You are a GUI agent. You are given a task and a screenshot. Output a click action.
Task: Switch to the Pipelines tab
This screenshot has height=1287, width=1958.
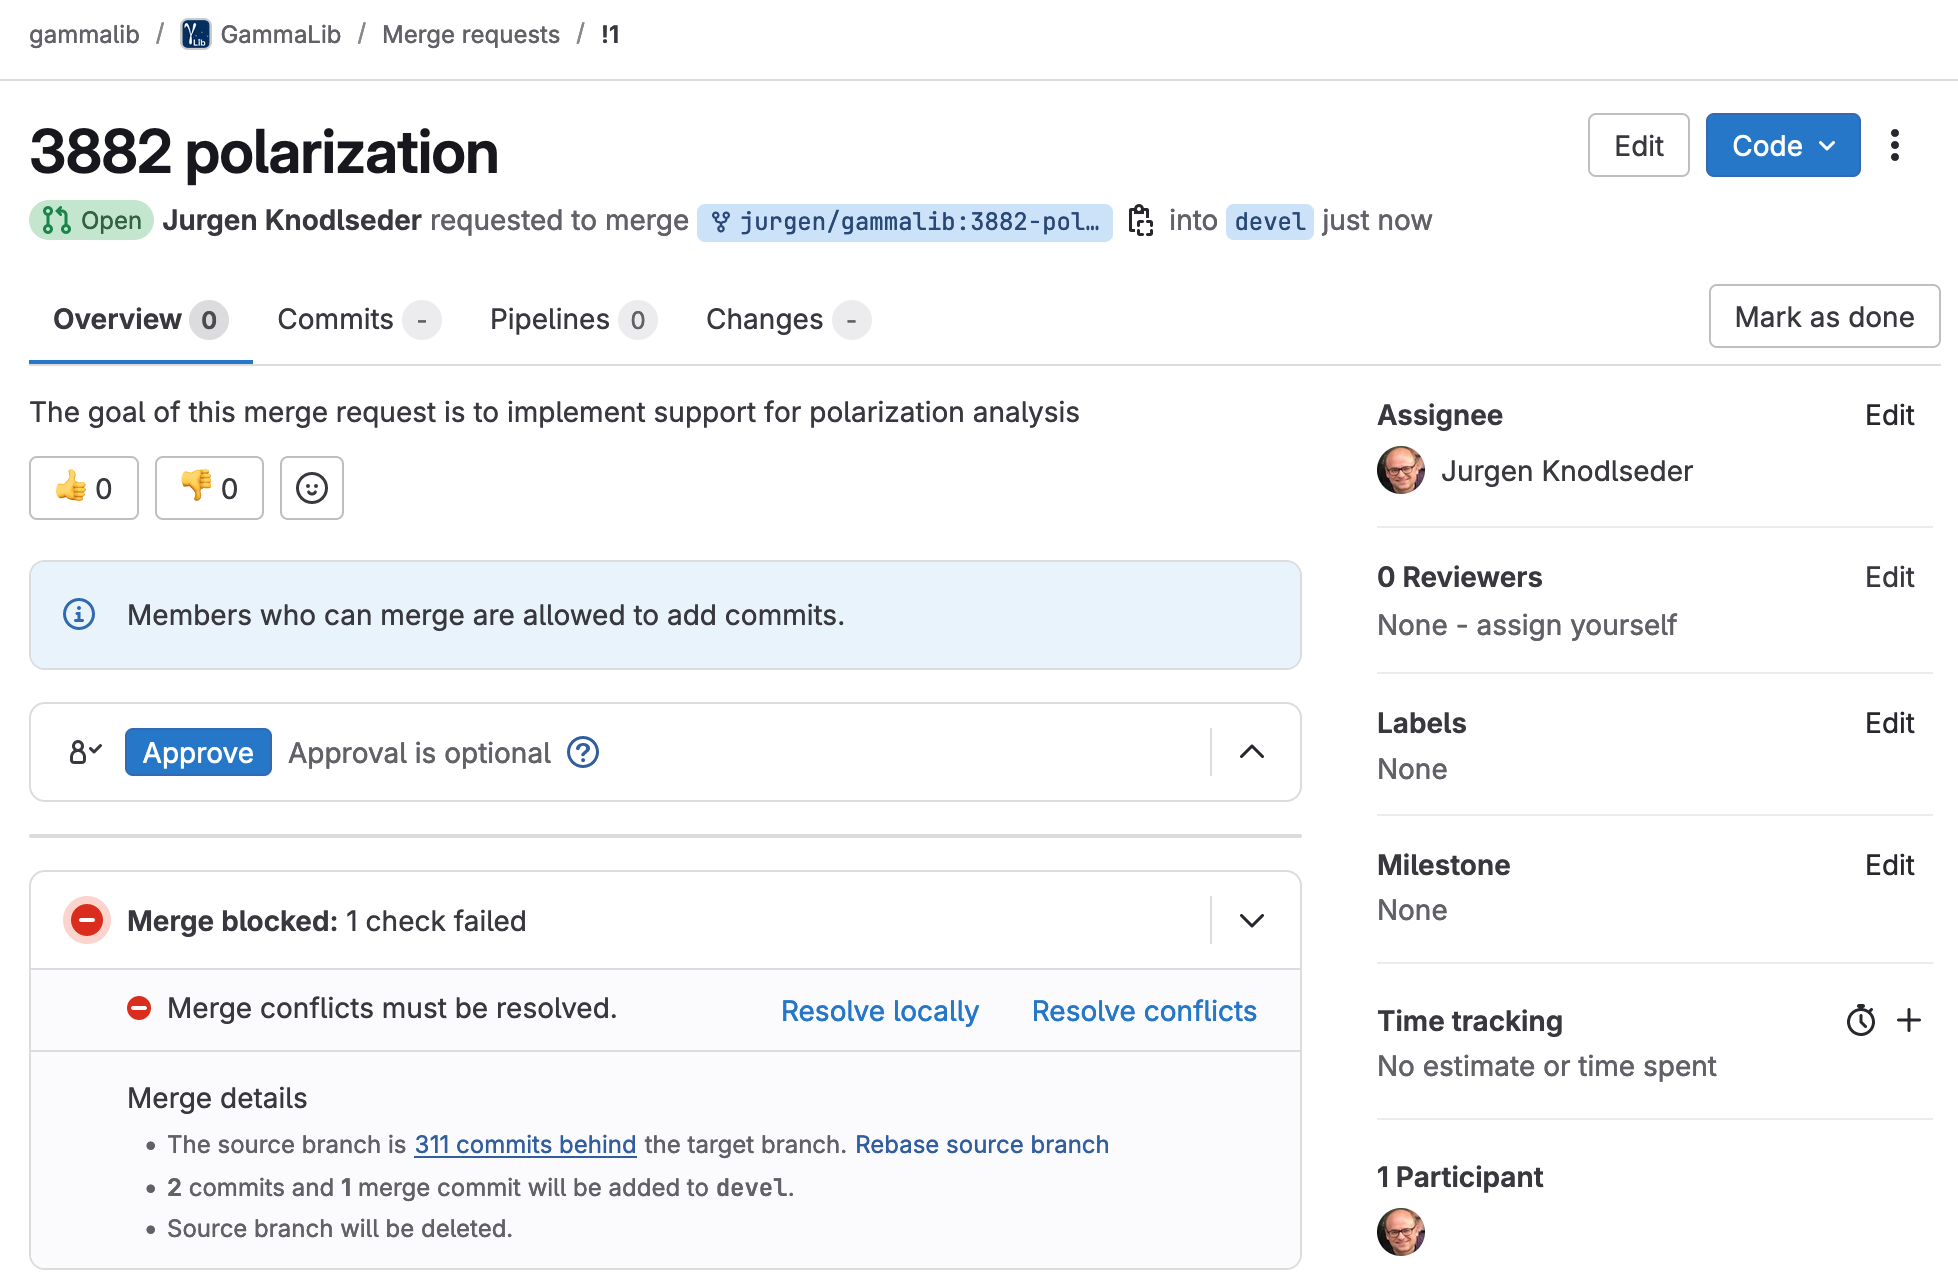pos(548,319)
